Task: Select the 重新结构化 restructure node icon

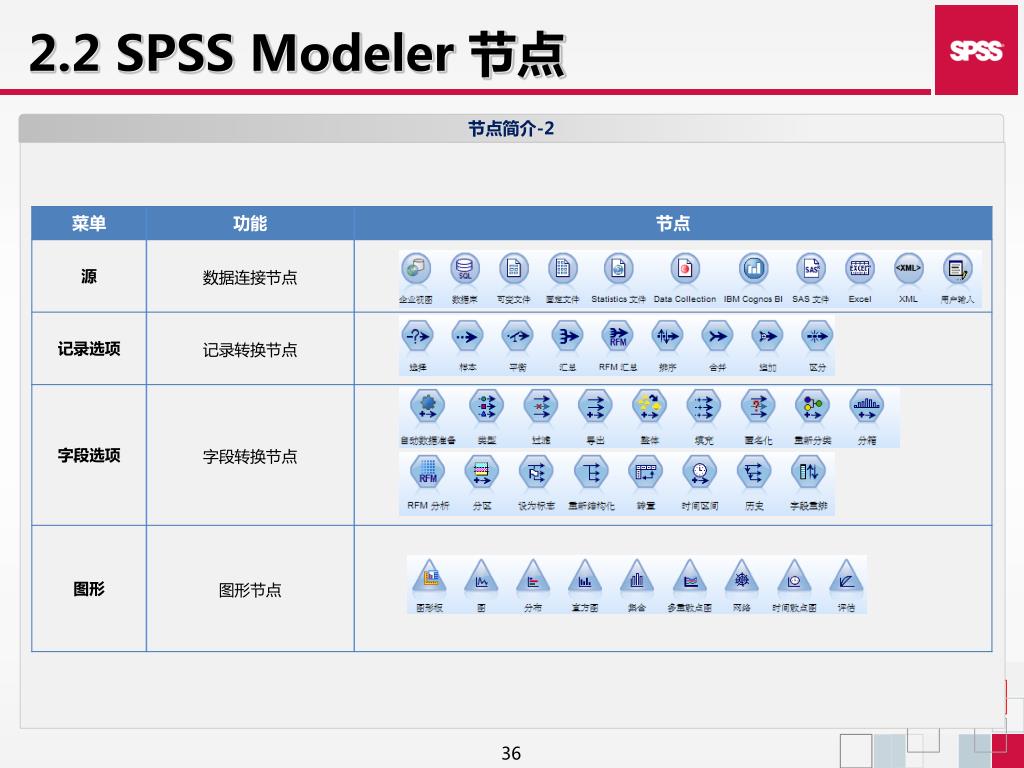Action: coord(591,472)
